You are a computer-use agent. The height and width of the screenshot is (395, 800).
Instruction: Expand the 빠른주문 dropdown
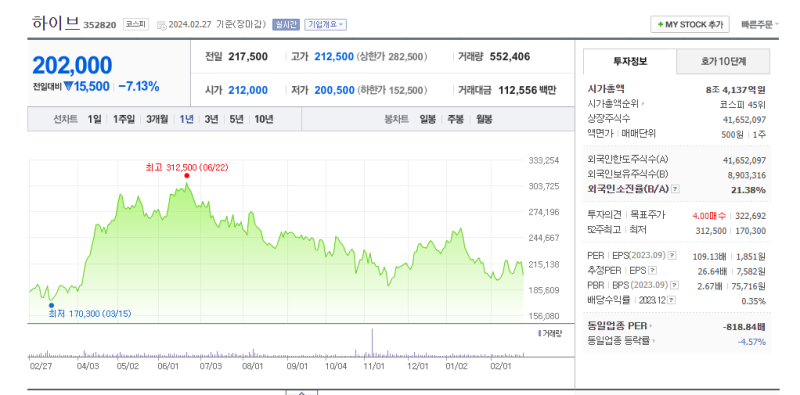click(x=760, y=24)
